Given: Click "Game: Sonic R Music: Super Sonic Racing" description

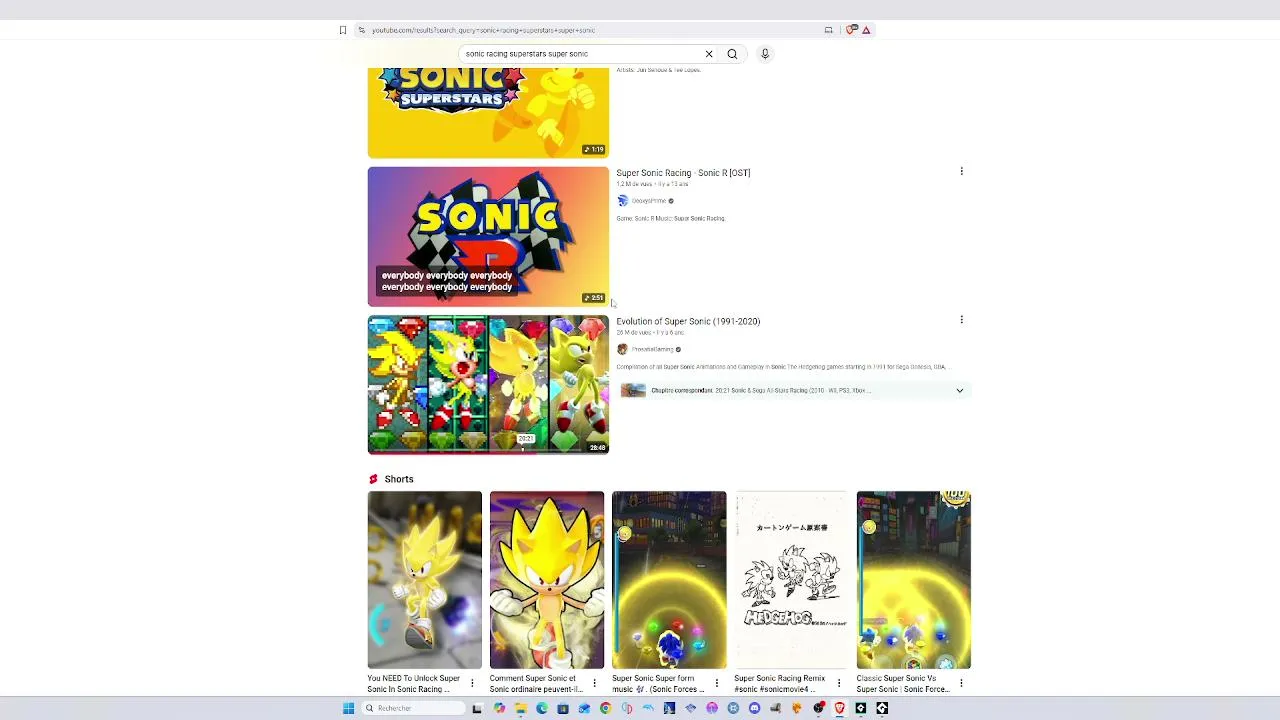Looking at the screenshot, I should pyautogui.click(x=671, y=218).
